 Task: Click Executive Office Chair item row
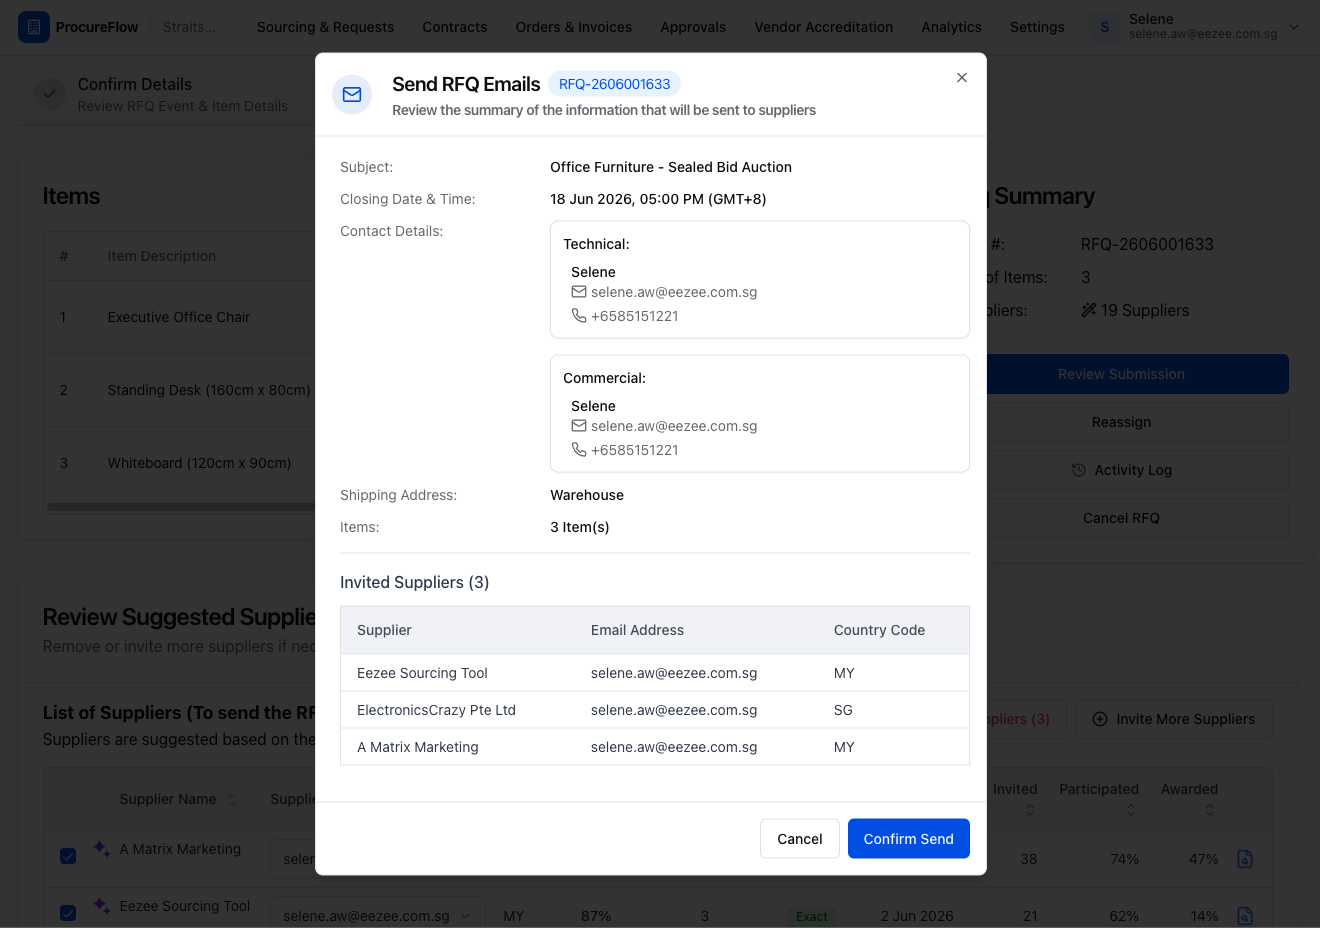coord(180,317)
